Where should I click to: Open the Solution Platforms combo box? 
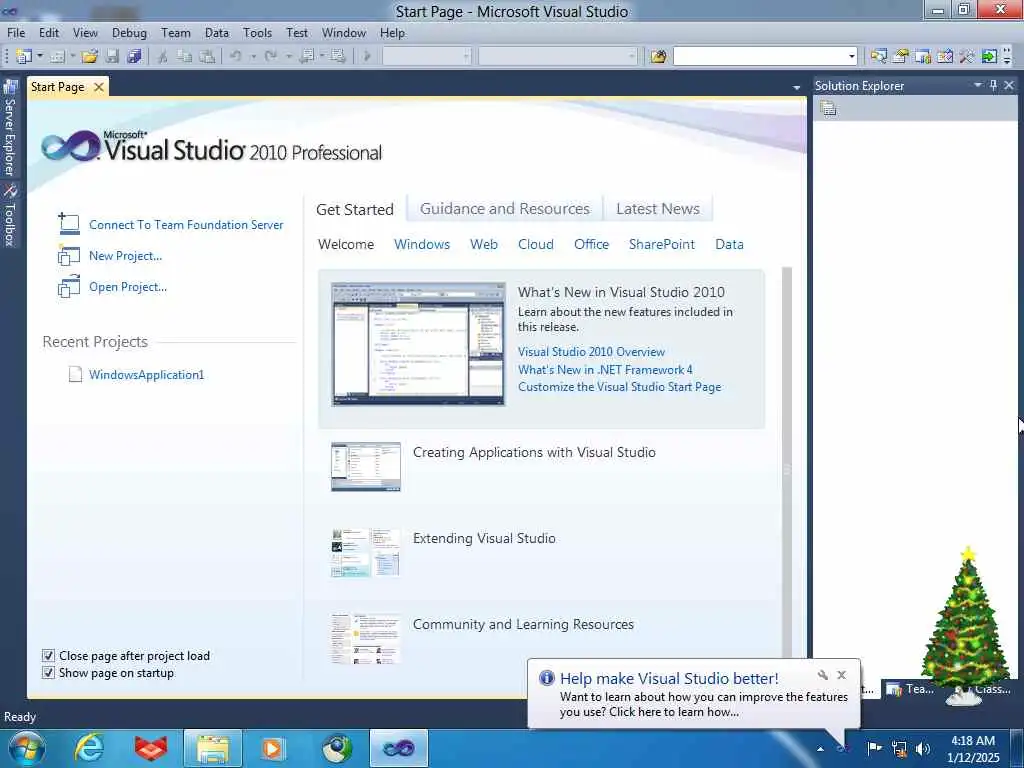click(558, 57)
